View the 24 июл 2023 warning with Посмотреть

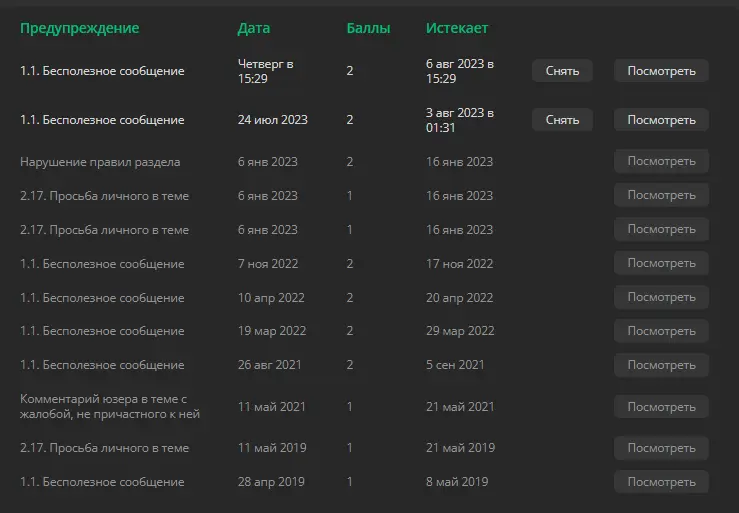661,120
